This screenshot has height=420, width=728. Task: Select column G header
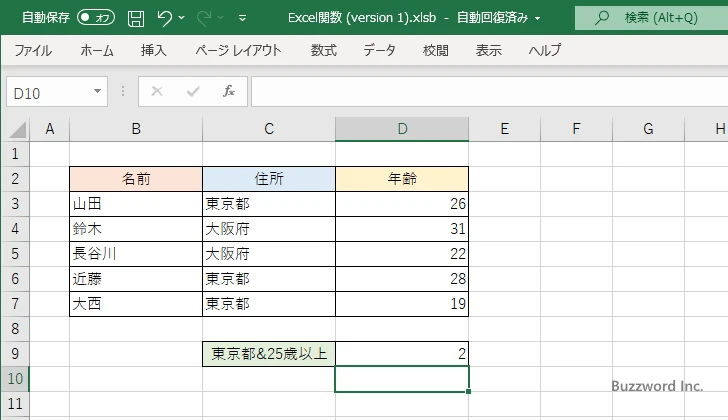648,129
